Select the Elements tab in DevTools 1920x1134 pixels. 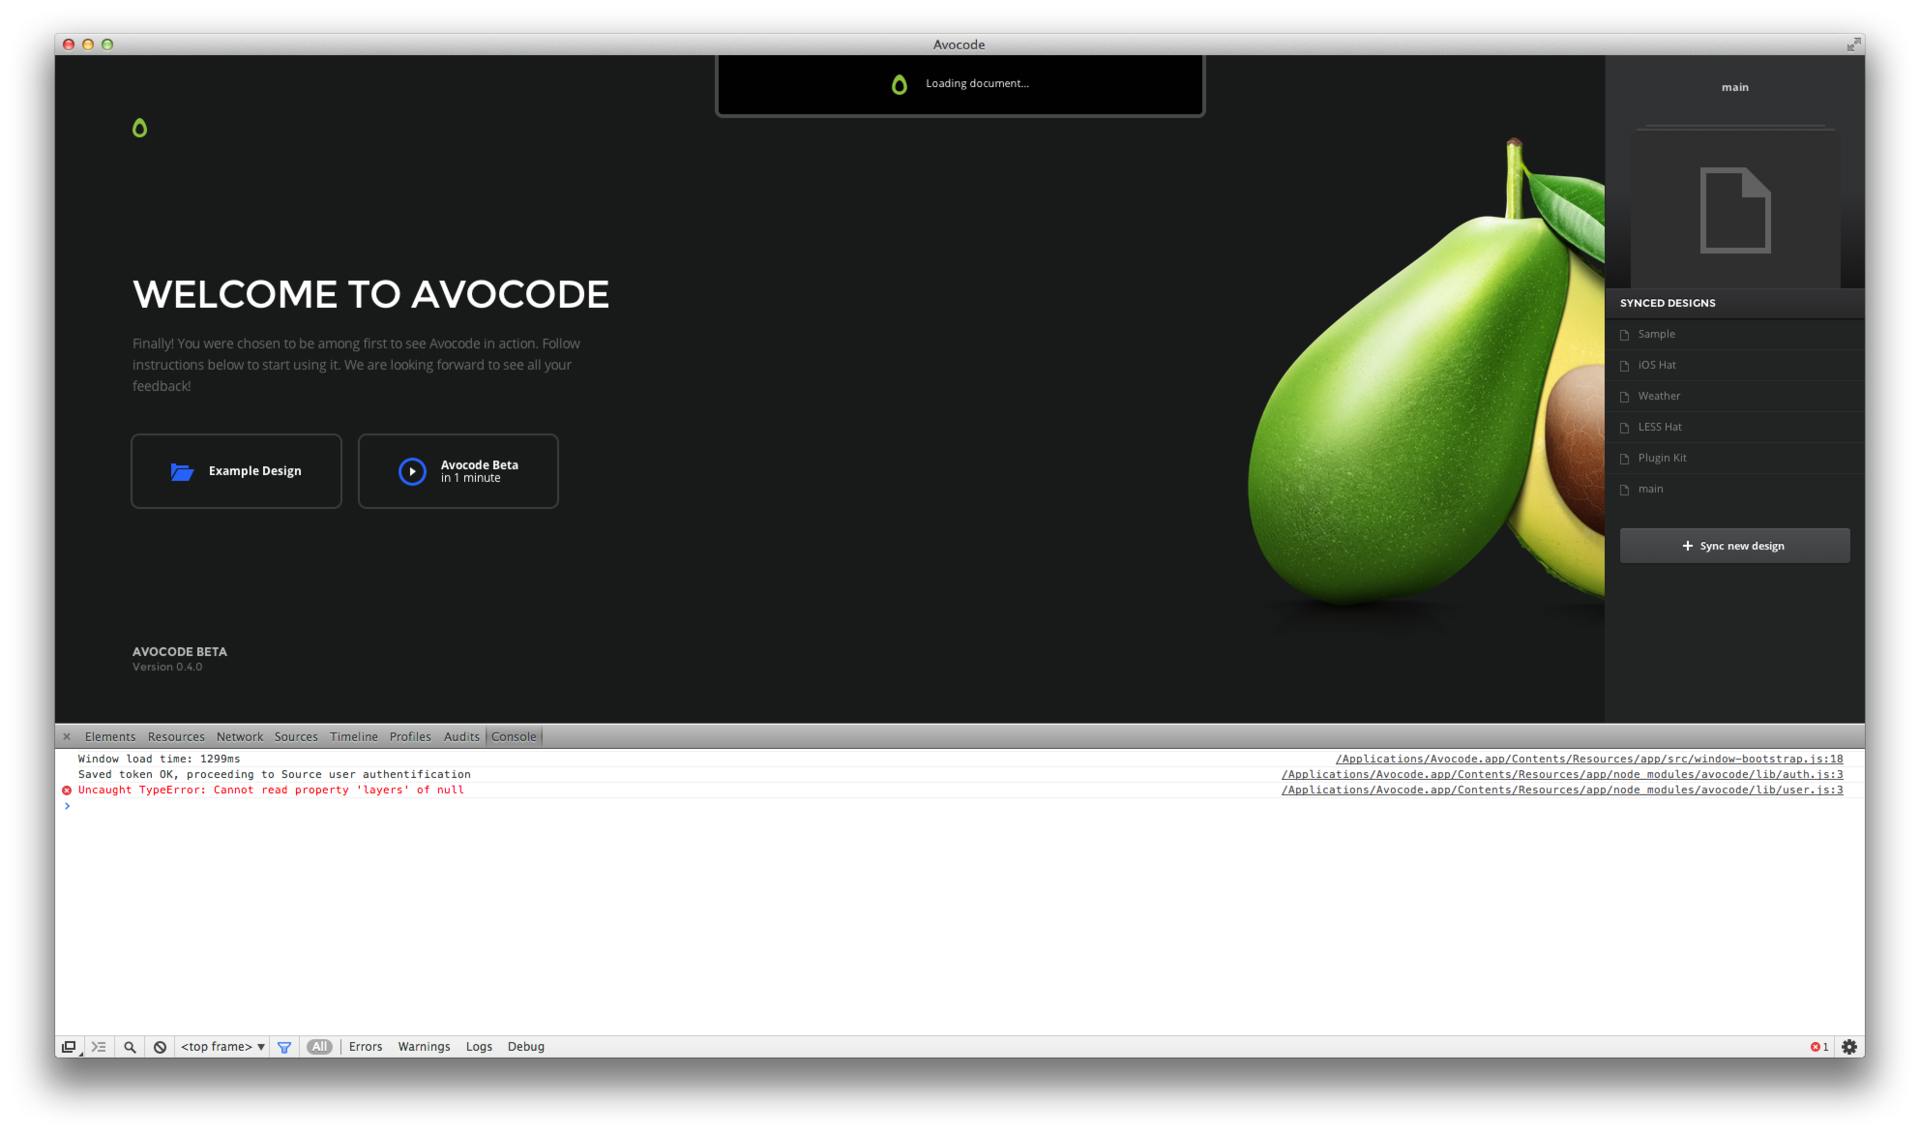tap(112, 736)
